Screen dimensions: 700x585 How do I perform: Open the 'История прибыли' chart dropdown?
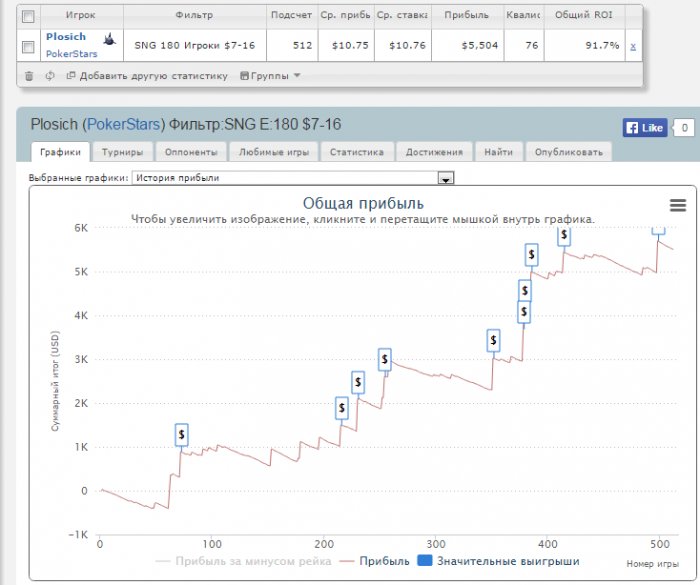click(x=294, y=178)
